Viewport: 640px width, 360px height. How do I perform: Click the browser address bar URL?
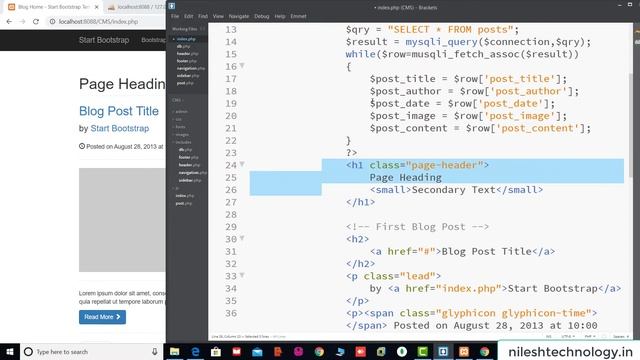click(x=98, y=22)
